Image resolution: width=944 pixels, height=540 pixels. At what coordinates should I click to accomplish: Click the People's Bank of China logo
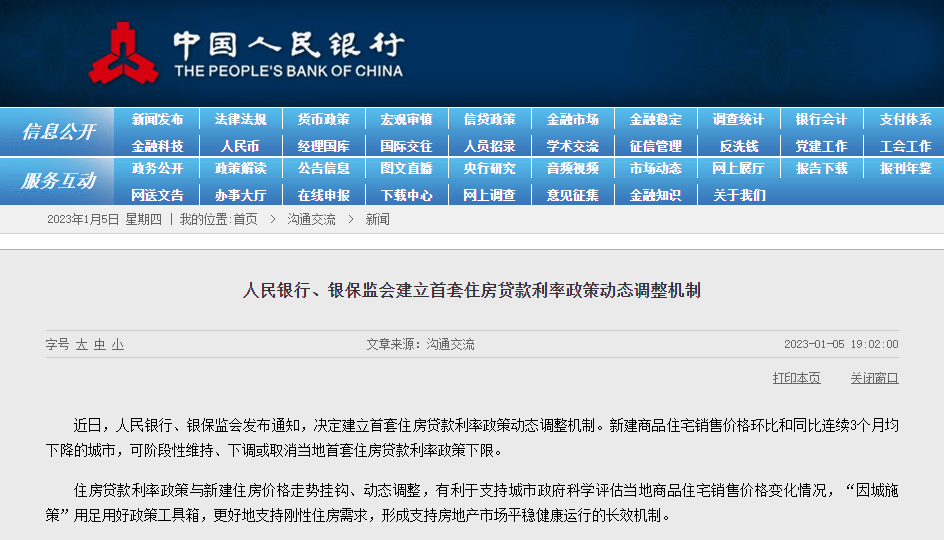click(123, 53)
